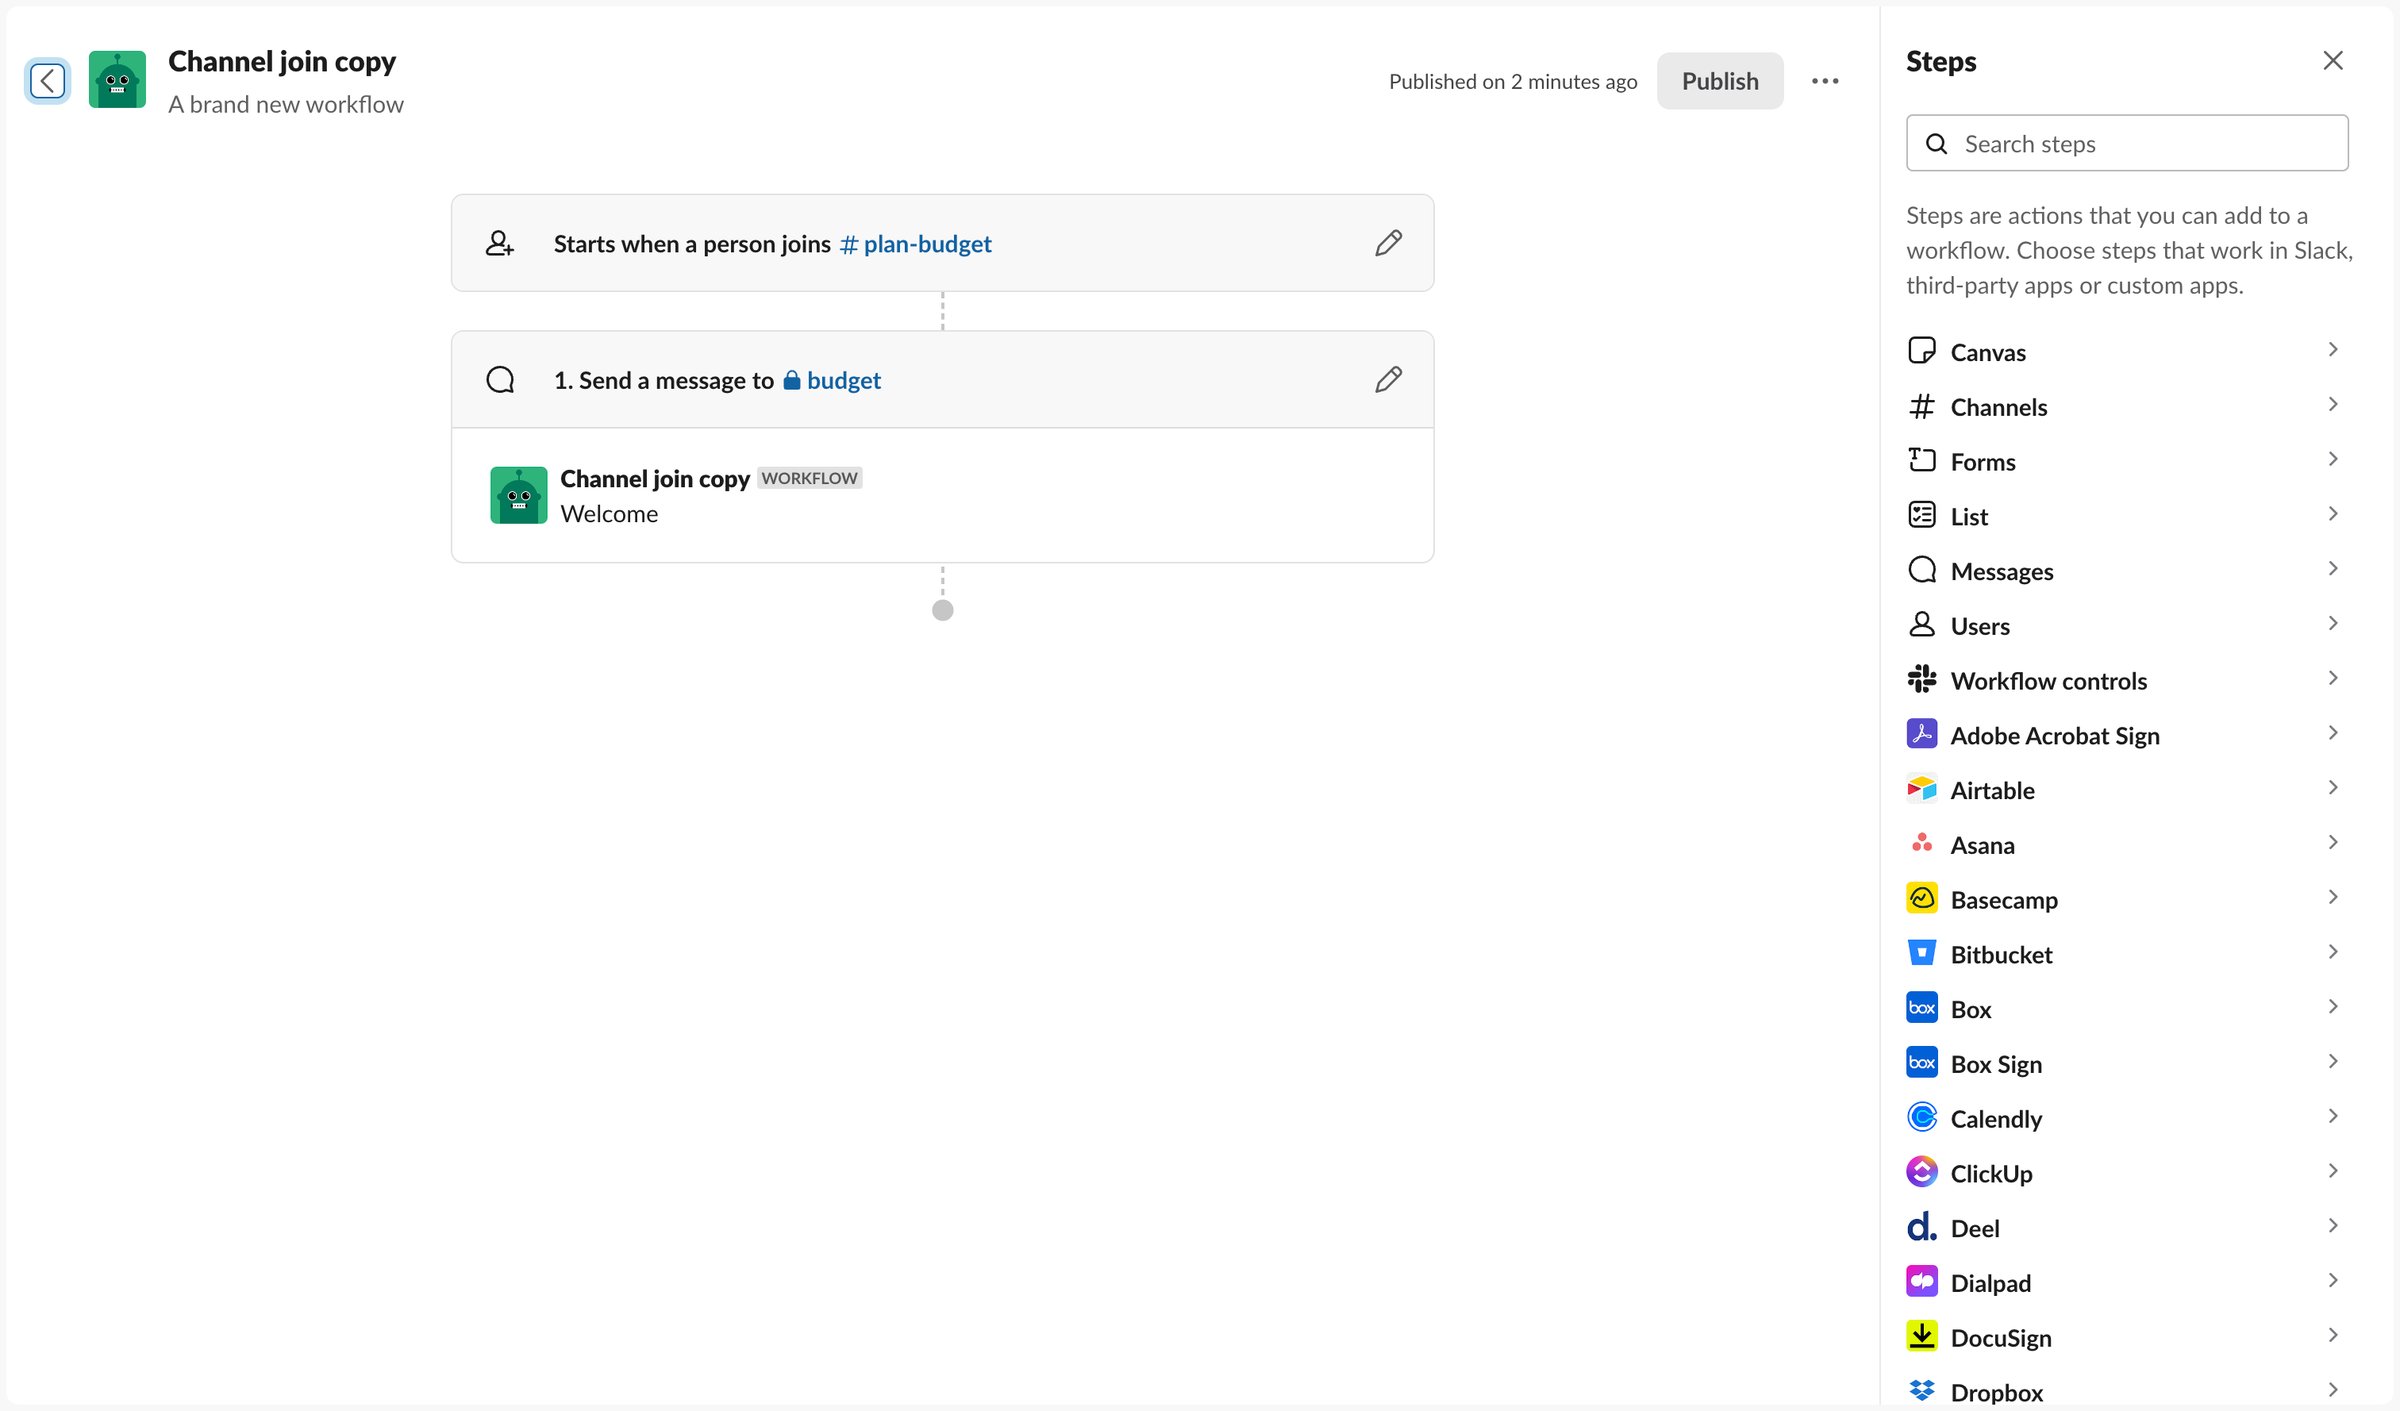Select the DocuSign icon
Image resolution: width=2400 pixels, height=1411 pixels.
coord(1922,1336)
